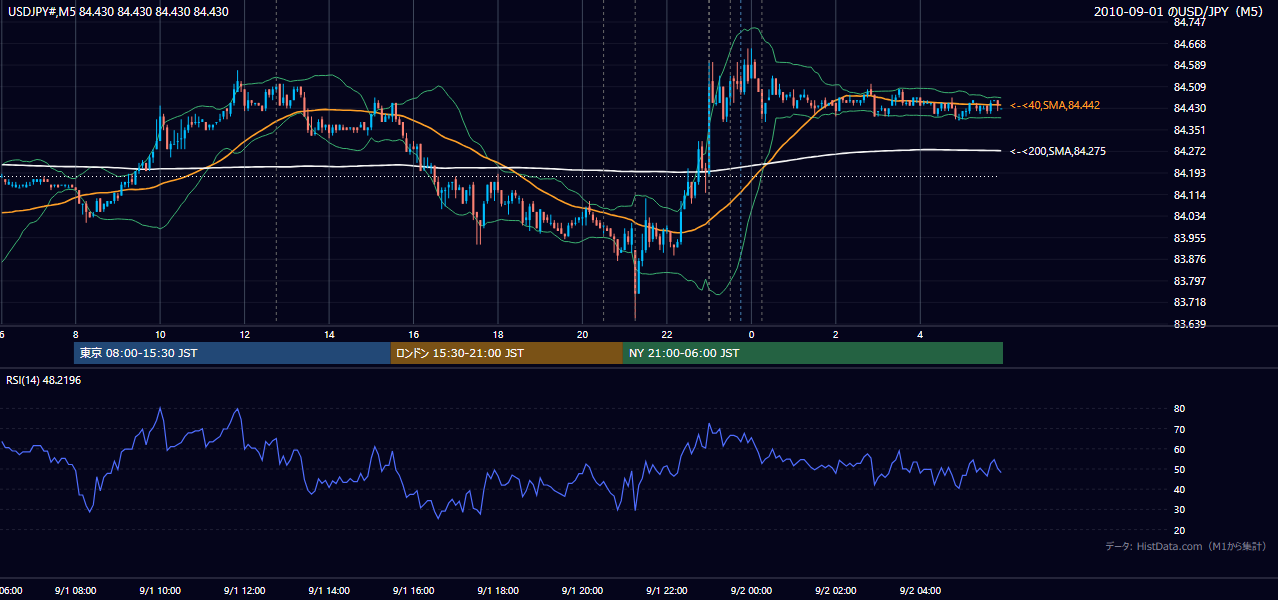Click price axis value 83.876
The height and width of the screenshot is (600, 1278).
1189,259
